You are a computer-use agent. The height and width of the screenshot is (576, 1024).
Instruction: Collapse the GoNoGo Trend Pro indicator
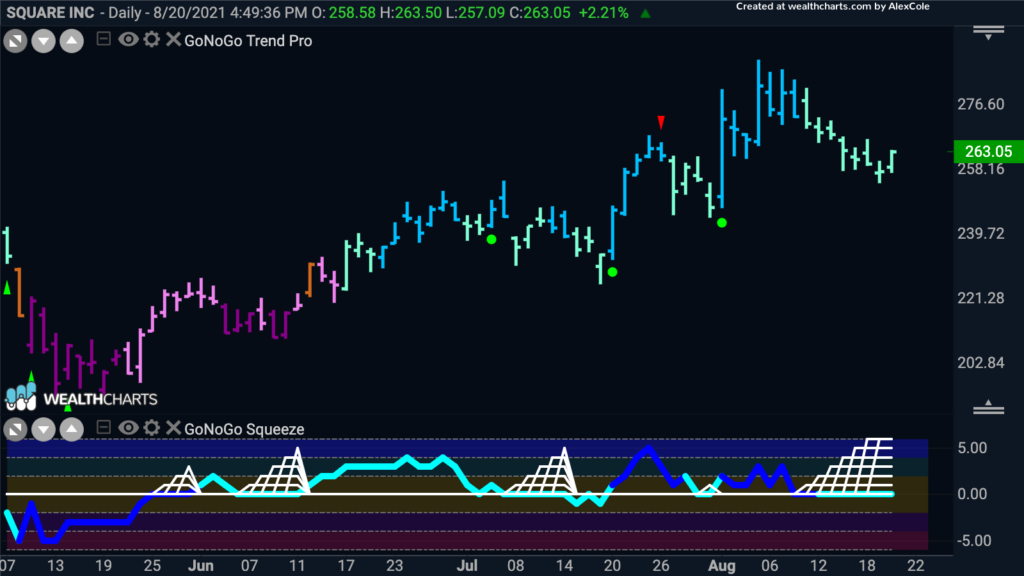click(x=103, y=39)
